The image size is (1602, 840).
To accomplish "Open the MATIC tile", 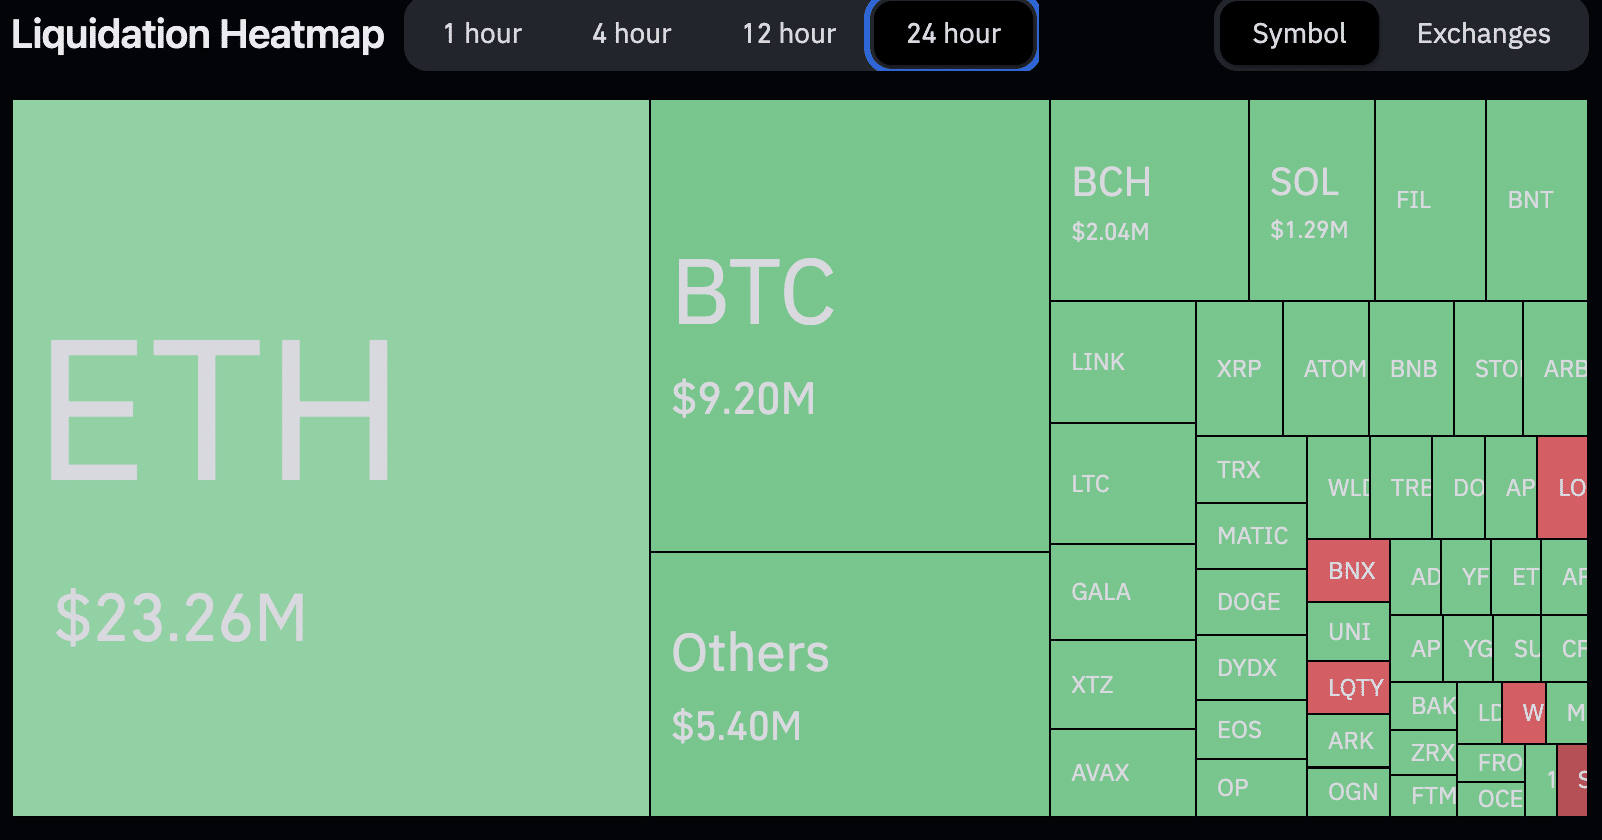I will click(x=1251, y=536).
